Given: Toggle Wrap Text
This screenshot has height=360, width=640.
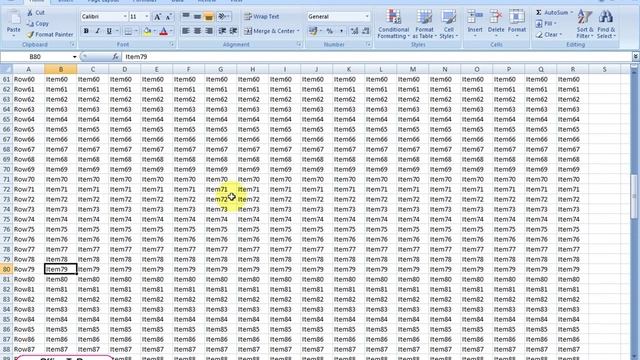Looking at the screenshot, I should click(262, 17).
